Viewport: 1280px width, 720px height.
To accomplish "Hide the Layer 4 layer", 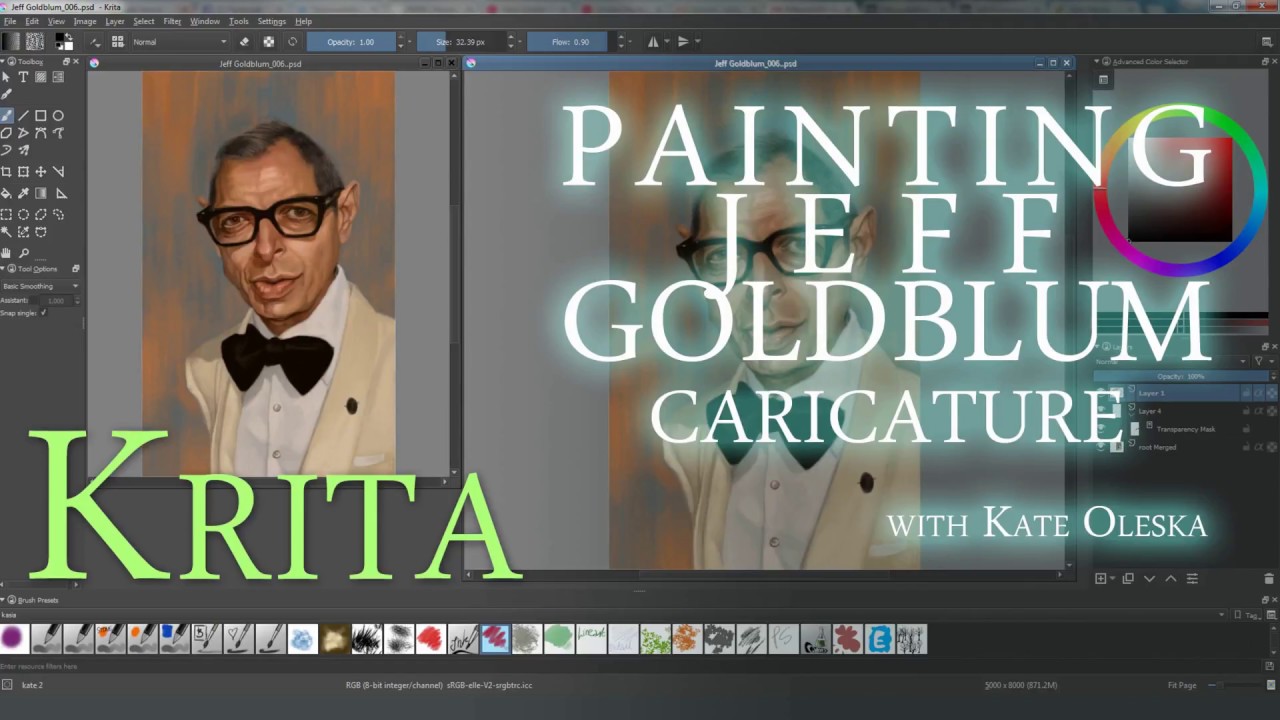I will [x=1100, y=410].
